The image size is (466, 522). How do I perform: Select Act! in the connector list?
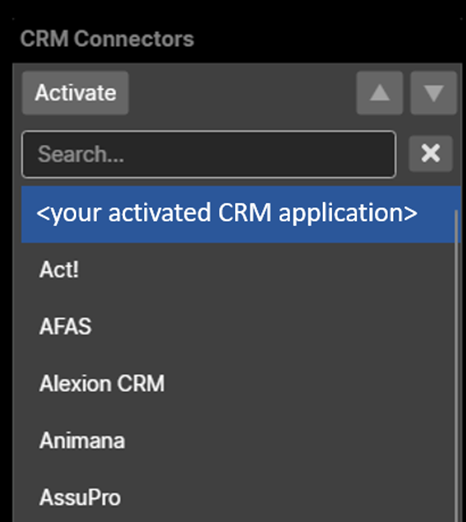[x=238, y=270]
